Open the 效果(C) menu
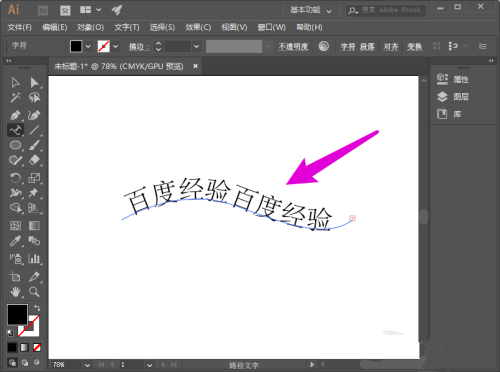Image resolution: width=500 pixels, height=372 pixels. pyautogui.click(x=198, y=27)
